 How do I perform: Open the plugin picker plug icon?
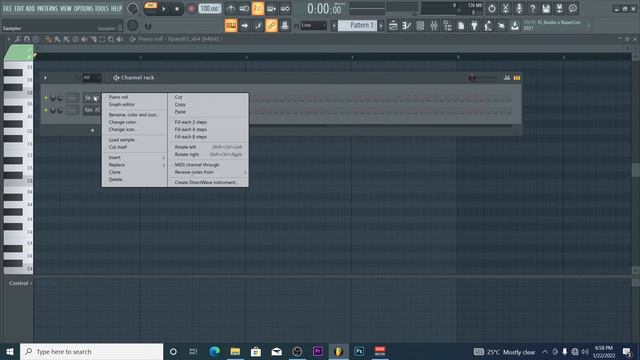click(474, 26)
